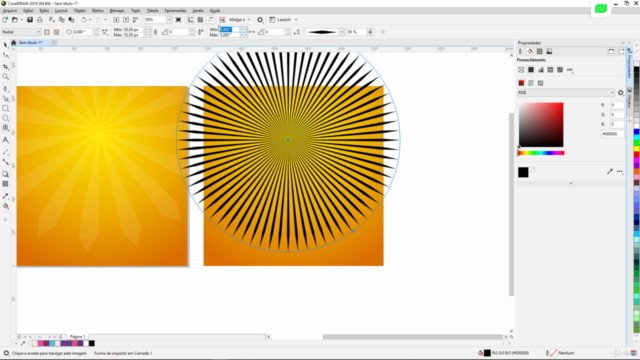
Task: Select the Color Eyedropper tool in toolbox
Action: (5, 196)
